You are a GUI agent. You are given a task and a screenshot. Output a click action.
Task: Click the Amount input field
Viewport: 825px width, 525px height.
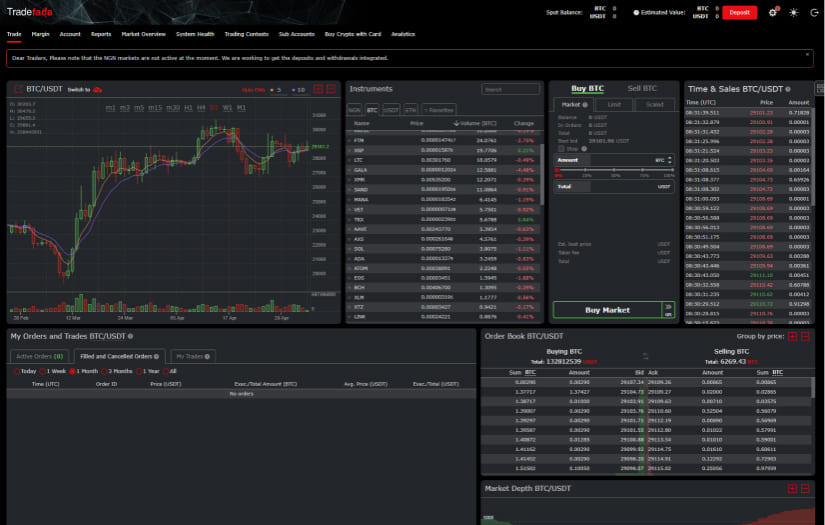[x=614, y=160]
